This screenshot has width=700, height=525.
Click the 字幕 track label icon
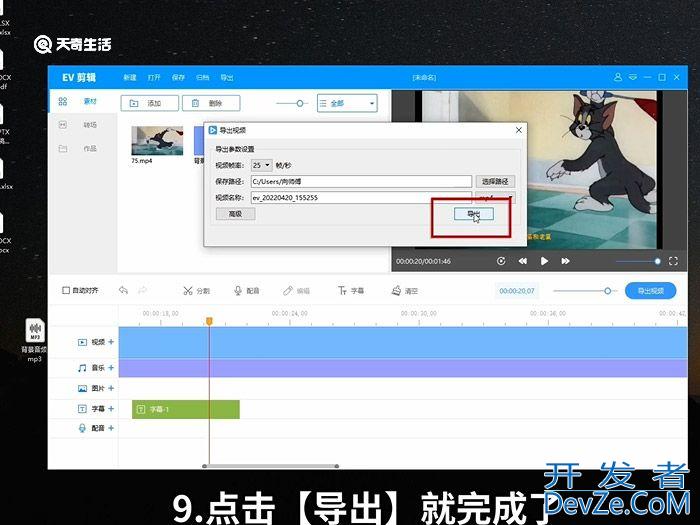(x=83, y=408)
